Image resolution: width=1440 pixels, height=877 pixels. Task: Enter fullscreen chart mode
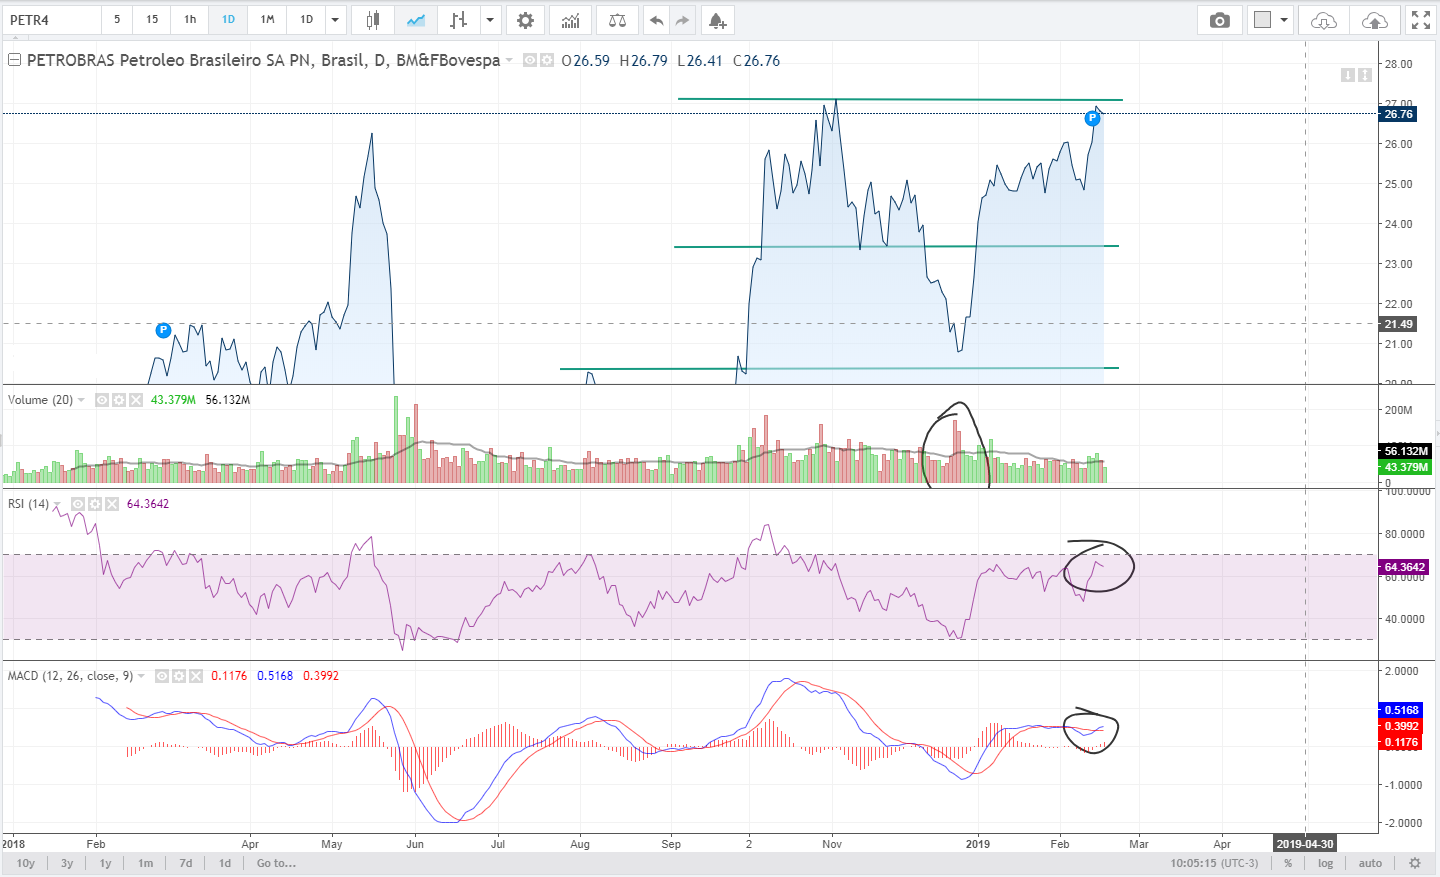1420,20
